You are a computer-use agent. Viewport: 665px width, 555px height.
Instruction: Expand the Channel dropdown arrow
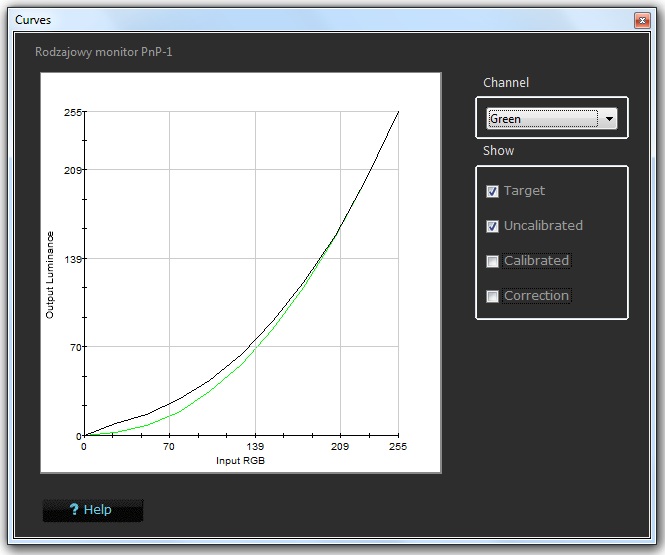click(608, 119)
